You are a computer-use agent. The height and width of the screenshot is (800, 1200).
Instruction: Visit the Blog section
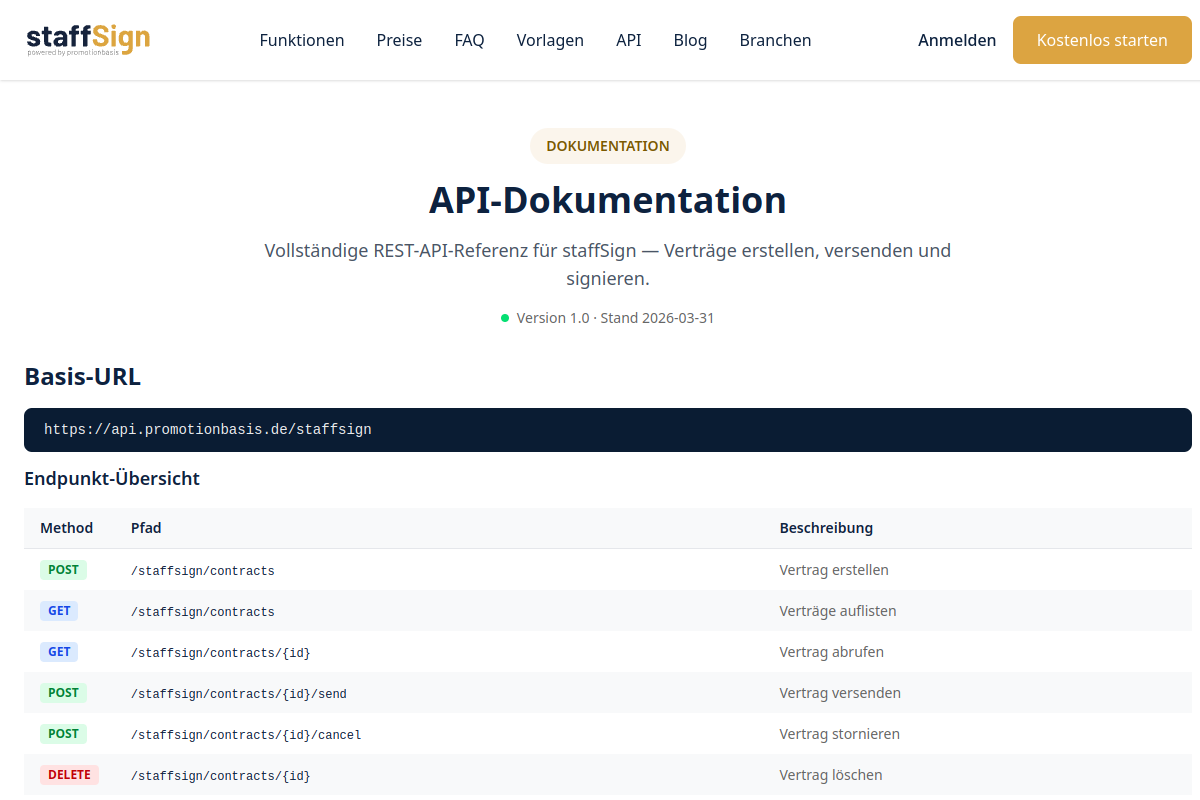[x=690, y=40]
